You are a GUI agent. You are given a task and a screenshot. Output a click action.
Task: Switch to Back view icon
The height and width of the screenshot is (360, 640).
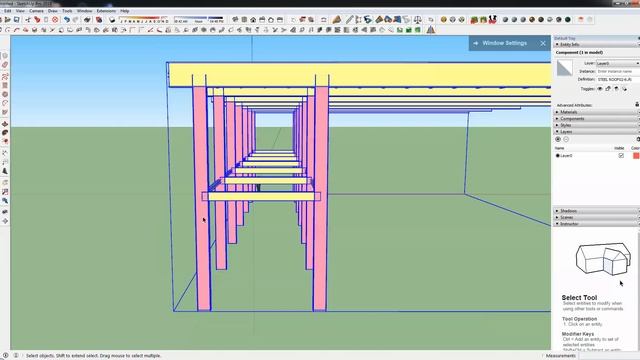pos(271,20)
